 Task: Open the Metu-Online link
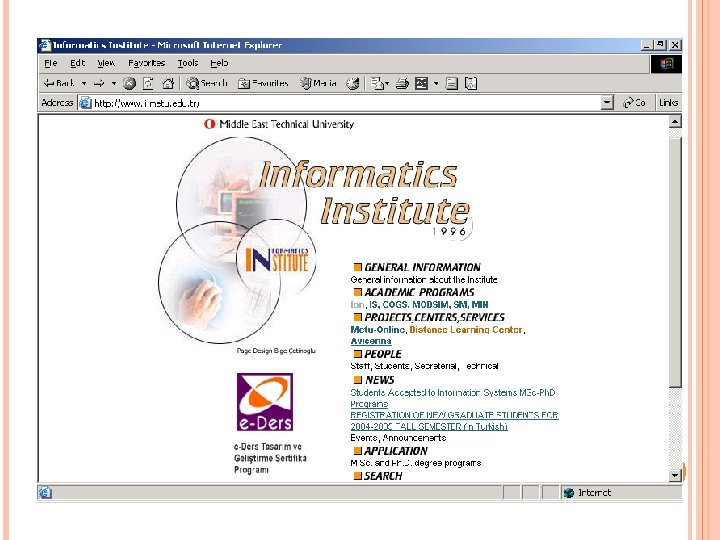pos(377,330)
